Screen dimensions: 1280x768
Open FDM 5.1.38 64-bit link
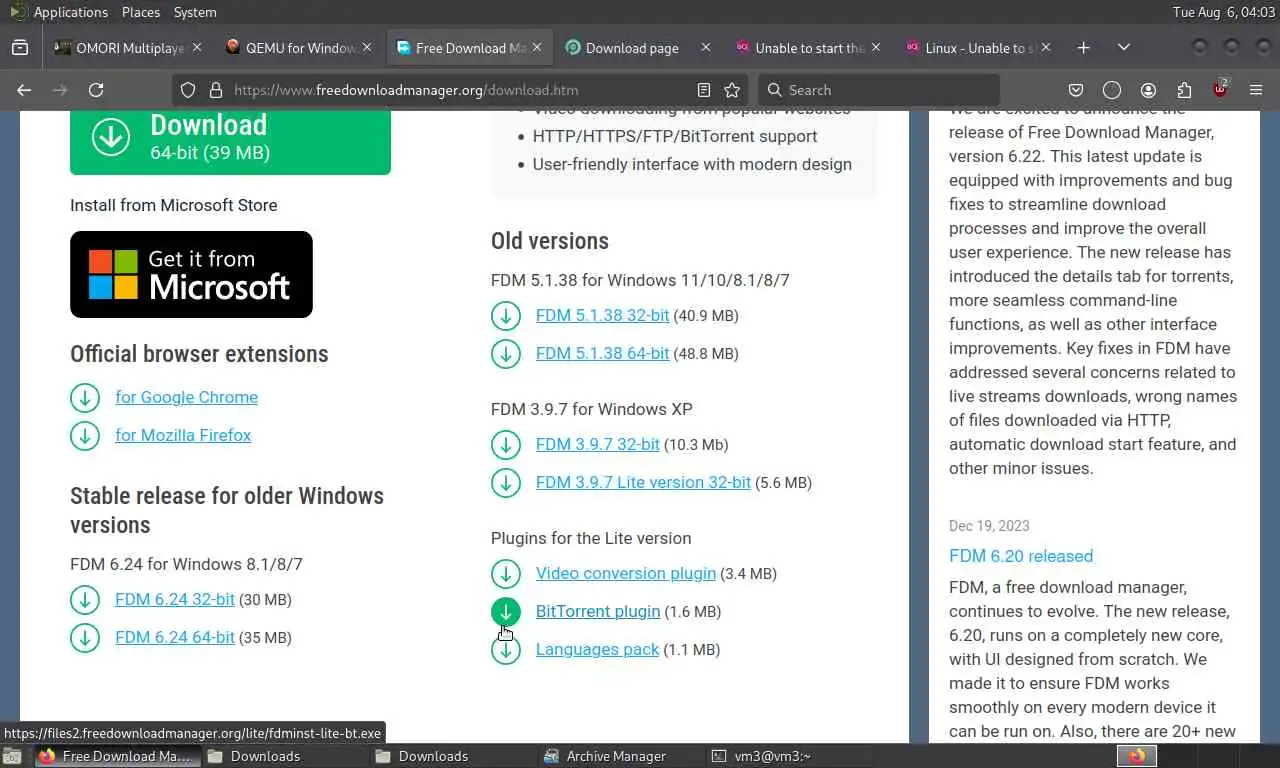602,353
